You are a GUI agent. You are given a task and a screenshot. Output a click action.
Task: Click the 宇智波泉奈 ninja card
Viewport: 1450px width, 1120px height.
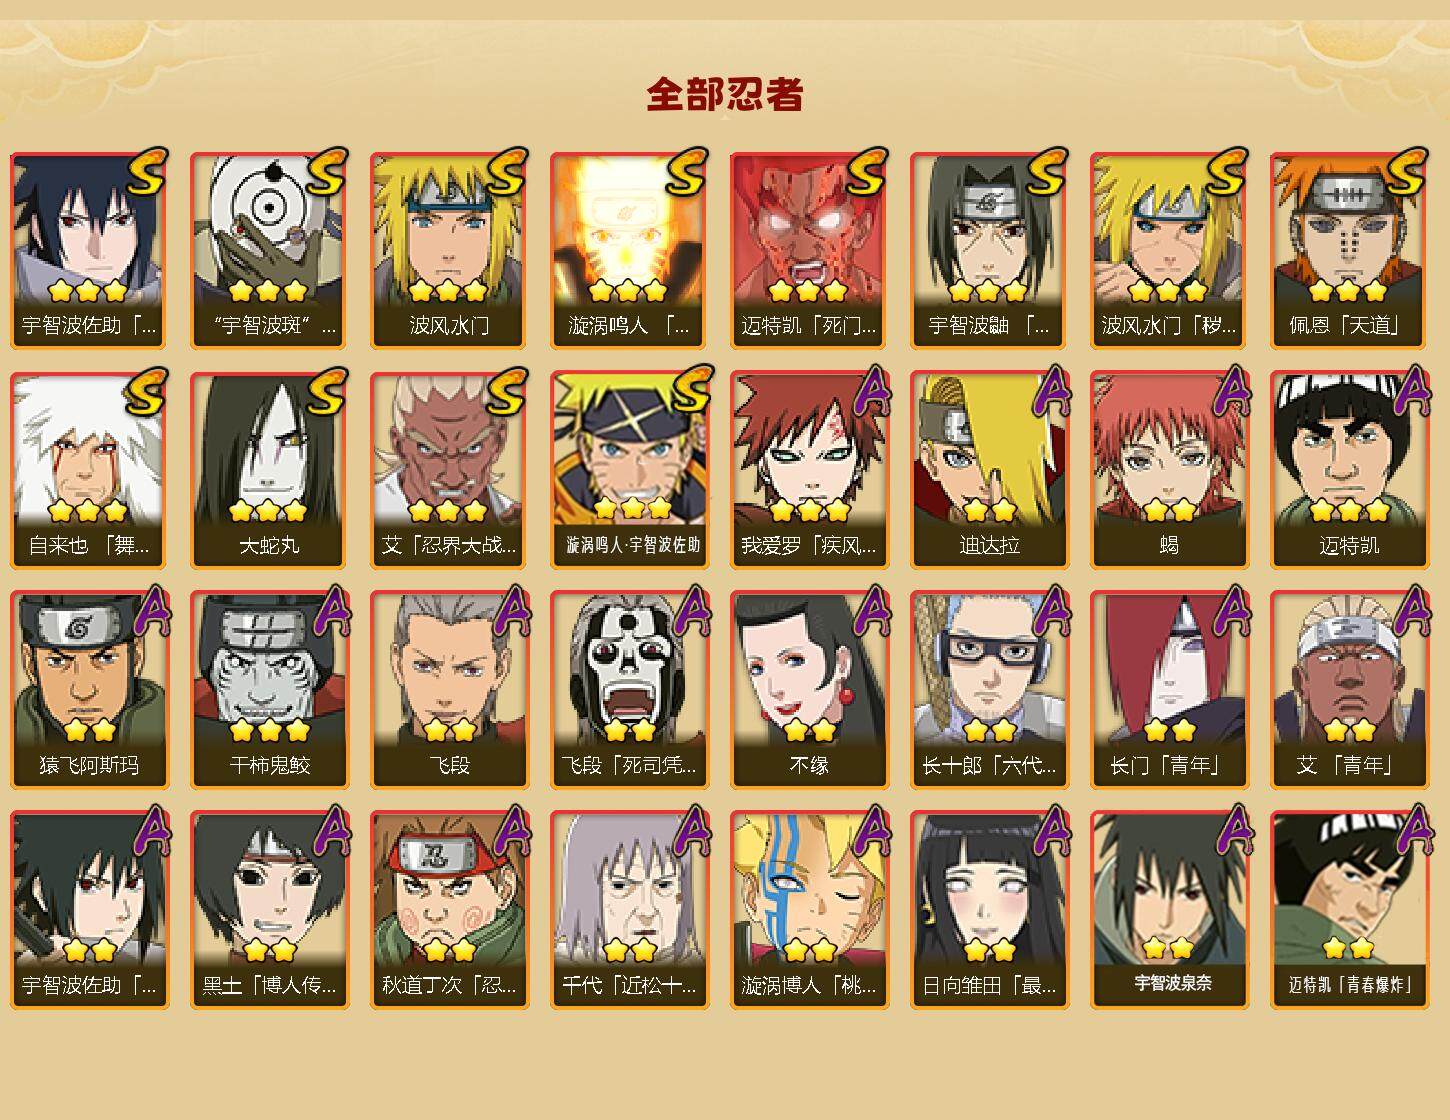tap(1168, 910)
